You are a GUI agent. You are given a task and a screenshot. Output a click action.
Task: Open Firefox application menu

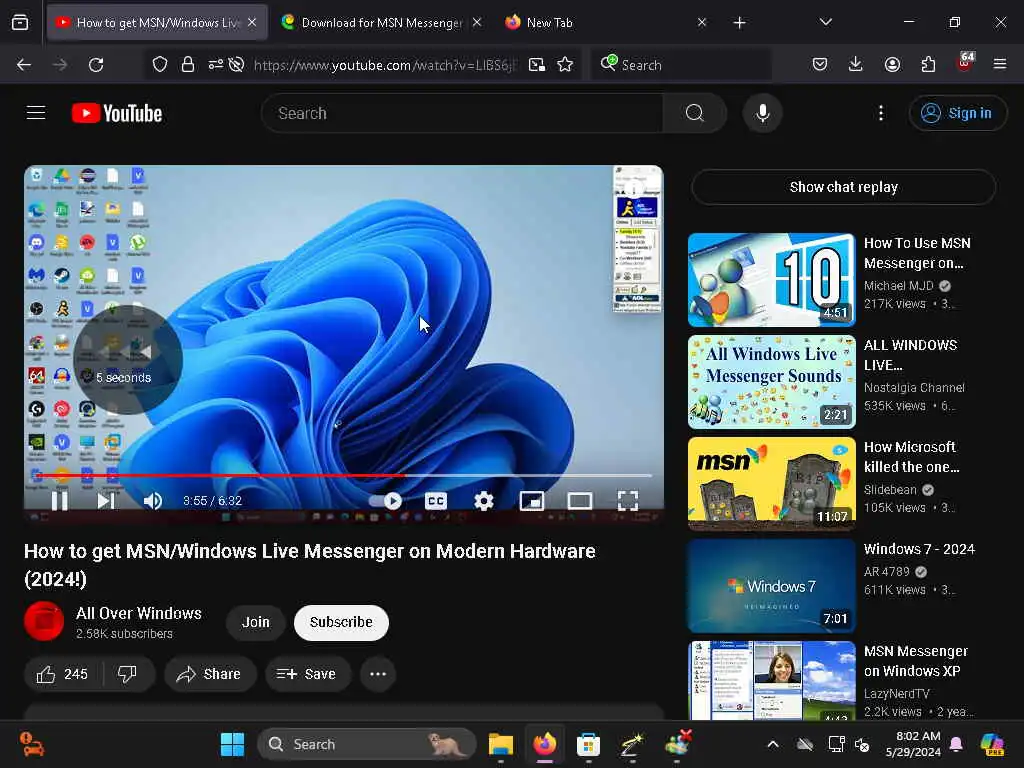[x=1000, y=64]
